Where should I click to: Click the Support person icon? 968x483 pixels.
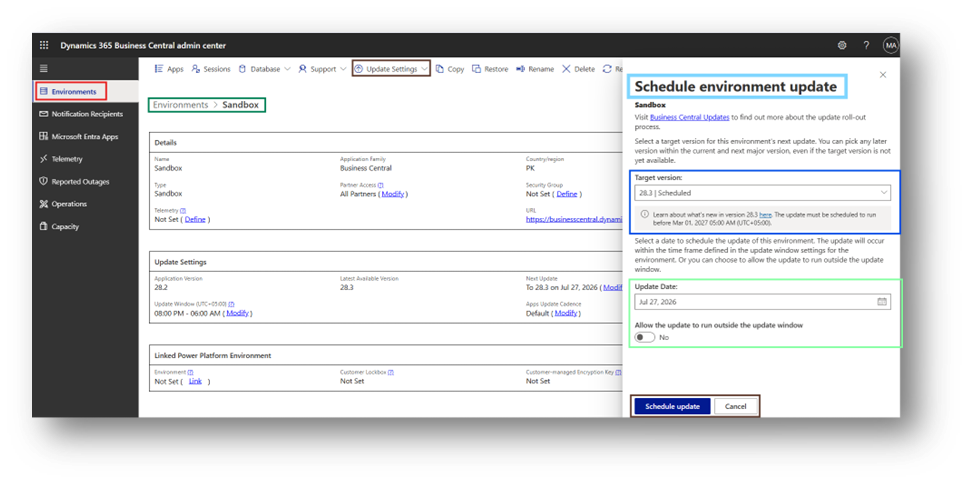click(302, 69)
